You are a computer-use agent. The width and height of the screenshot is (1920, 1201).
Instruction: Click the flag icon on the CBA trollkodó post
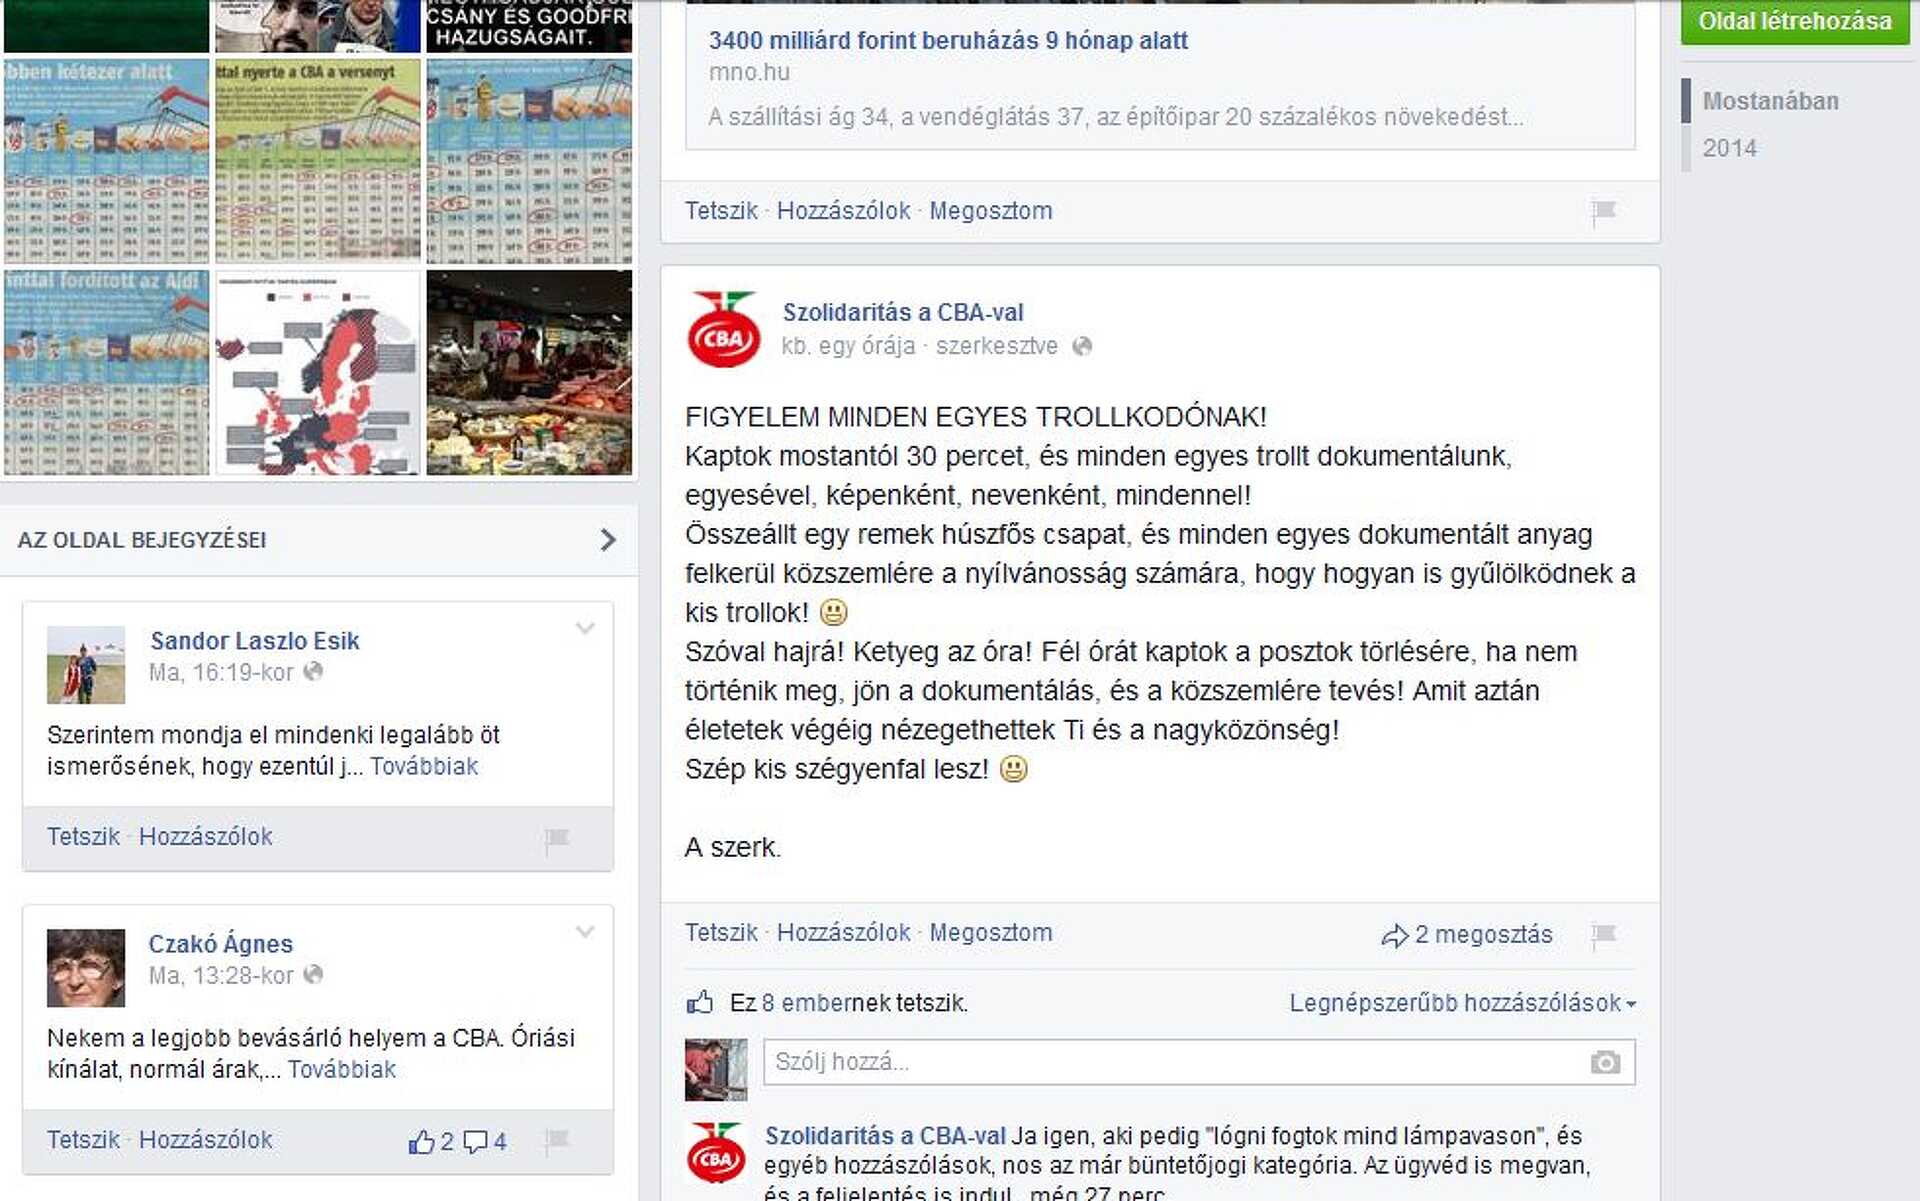1604,935
